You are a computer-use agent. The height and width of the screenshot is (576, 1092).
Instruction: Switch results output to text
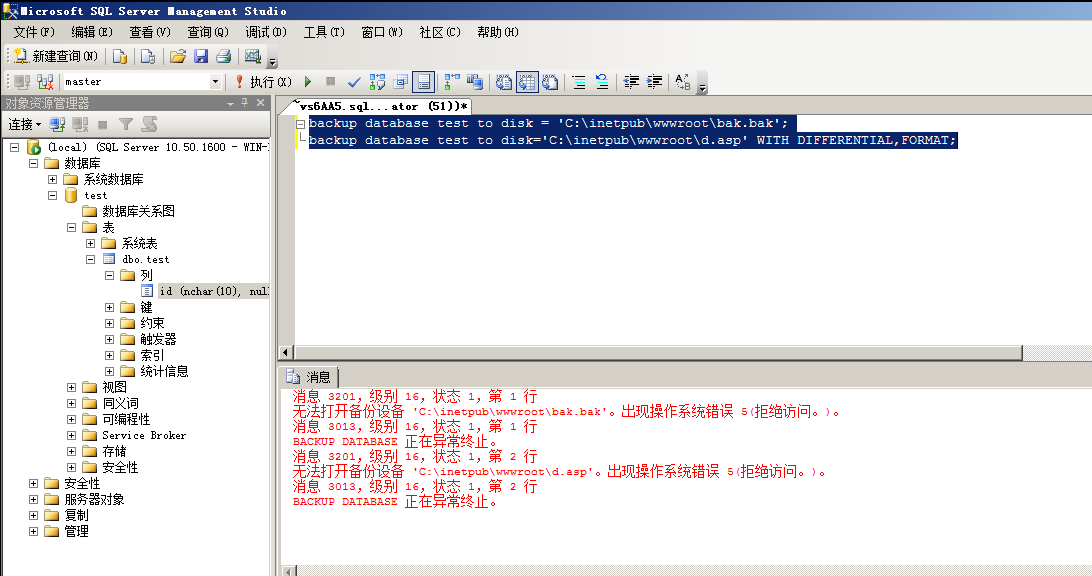pyautogui.click(x=504, y=82)
